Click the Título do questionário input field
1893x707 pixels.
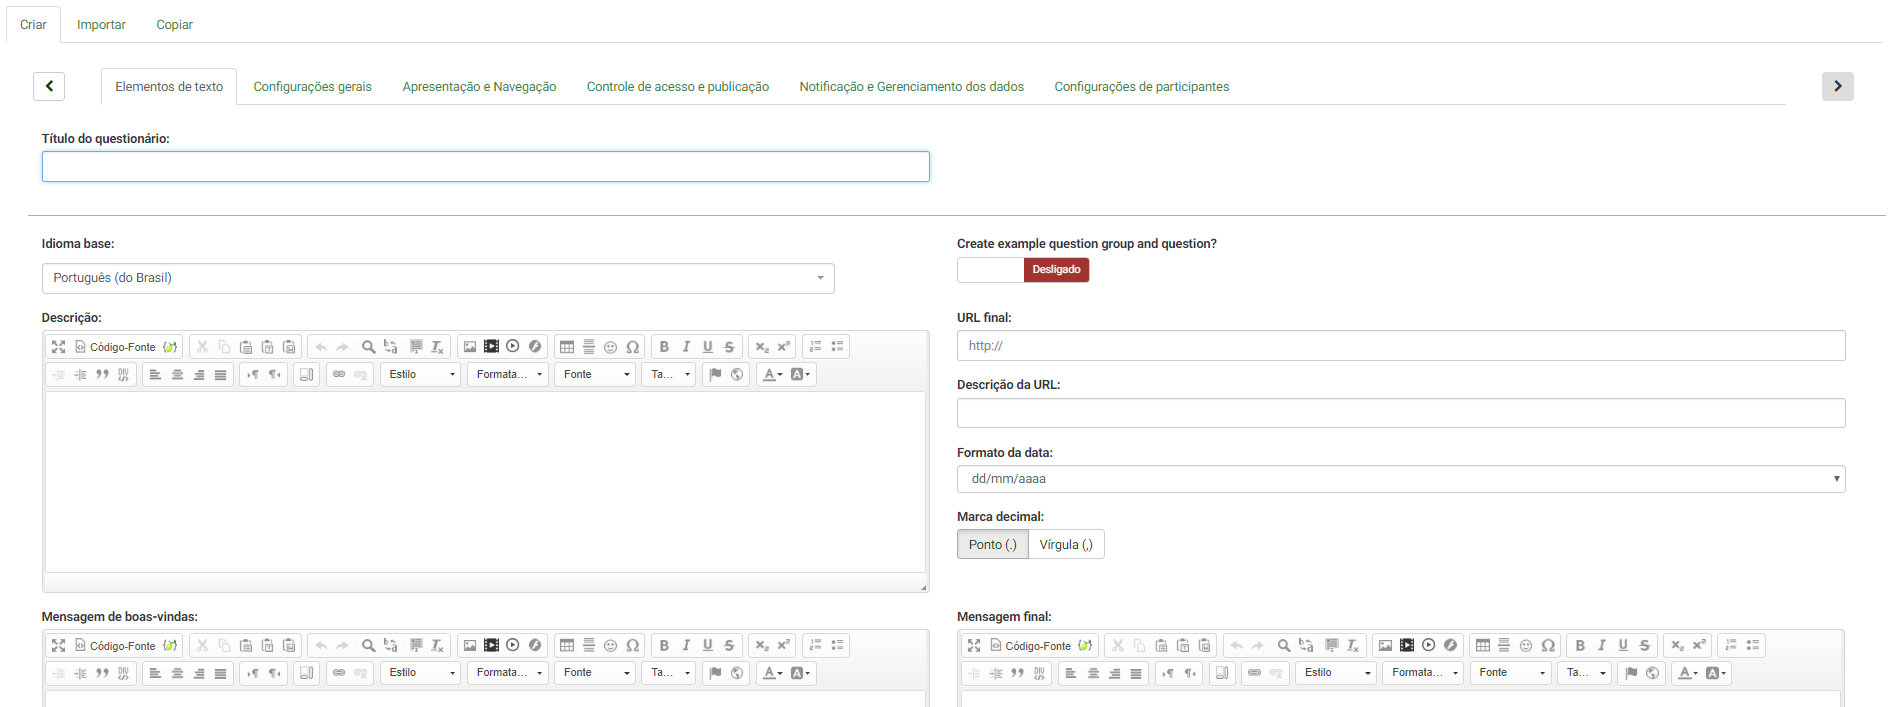[485, 167]
